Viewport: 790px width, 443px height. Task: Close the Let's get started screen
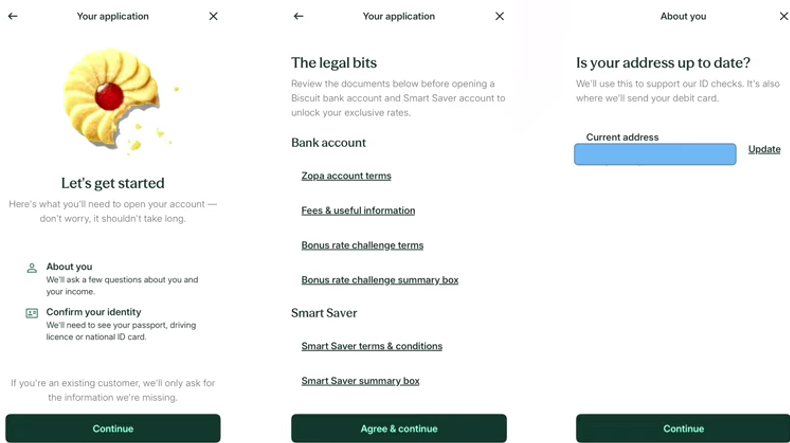pos(213,17)
